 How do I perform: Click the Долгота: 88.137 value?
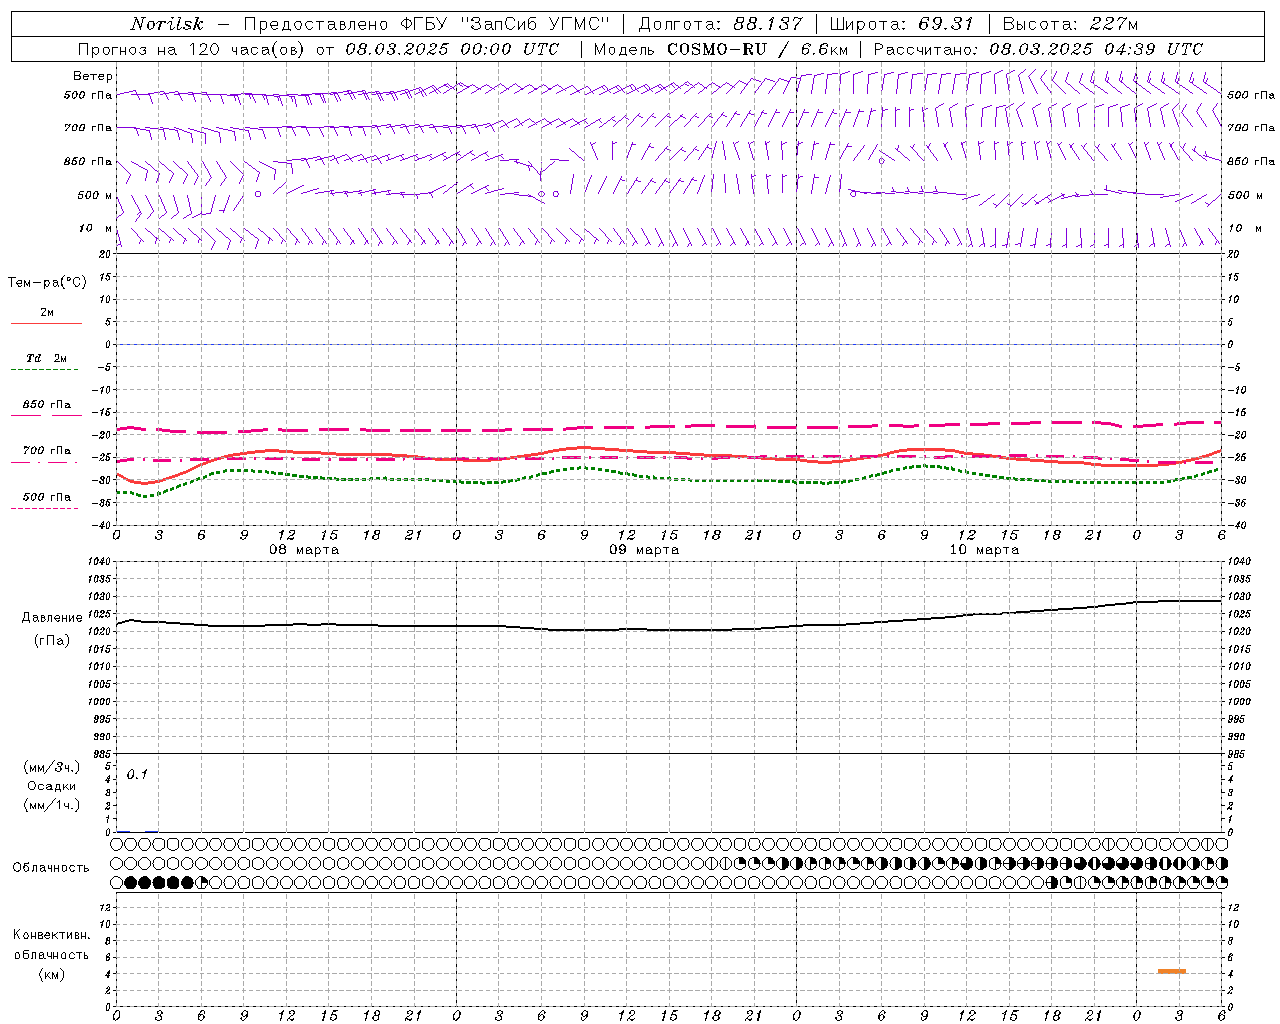720,25
